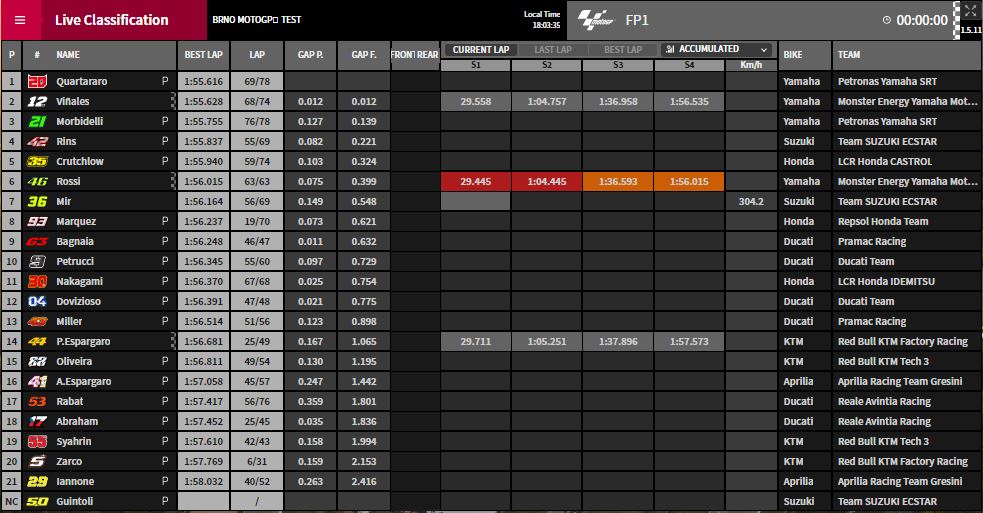
Task: Click Rossi's orange S4 time 1:56.015
Action: 689,182
